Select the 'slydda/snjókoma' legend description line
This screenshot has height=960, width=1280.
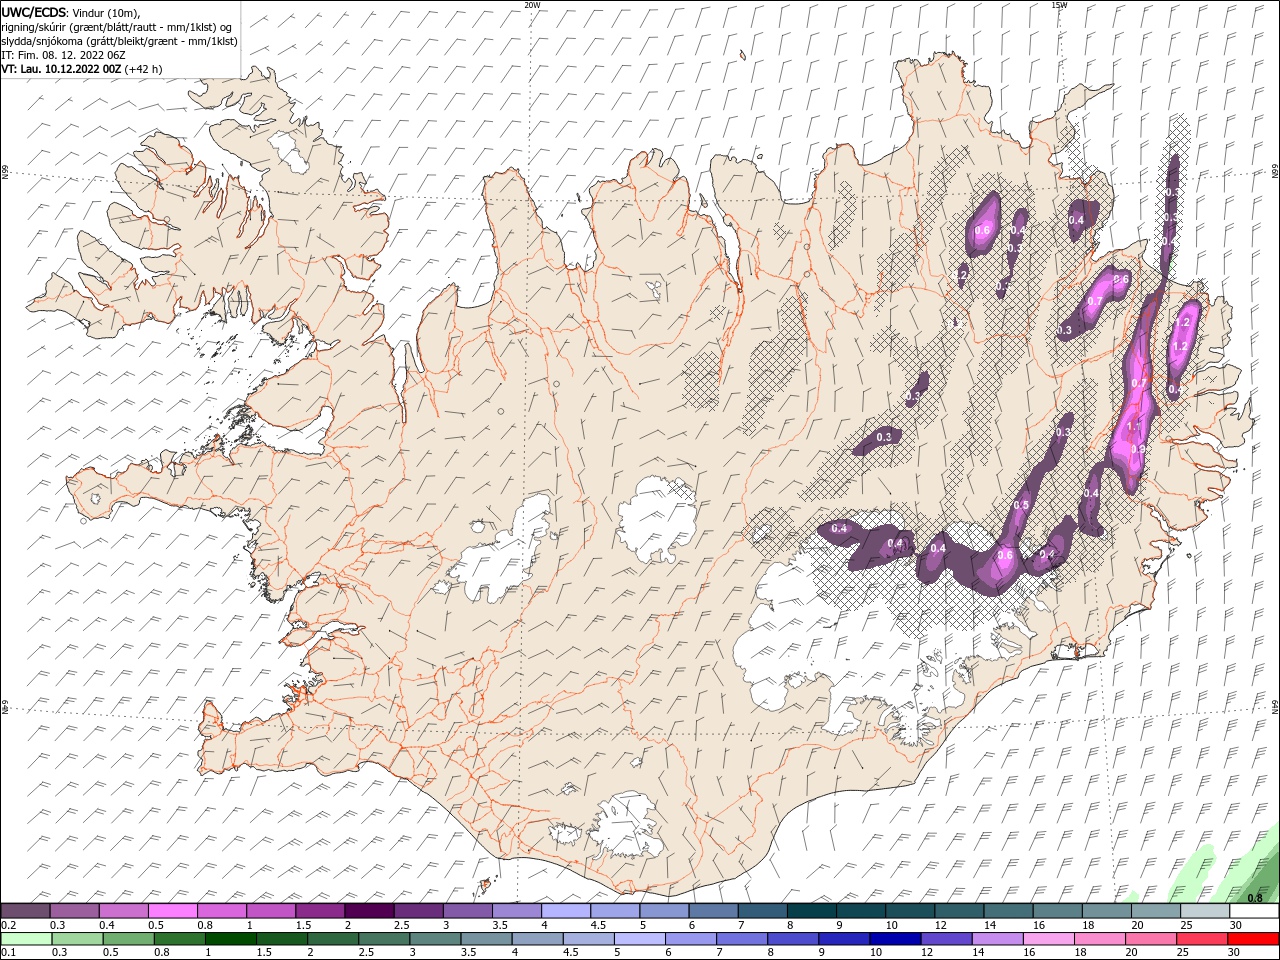[120, 41]
